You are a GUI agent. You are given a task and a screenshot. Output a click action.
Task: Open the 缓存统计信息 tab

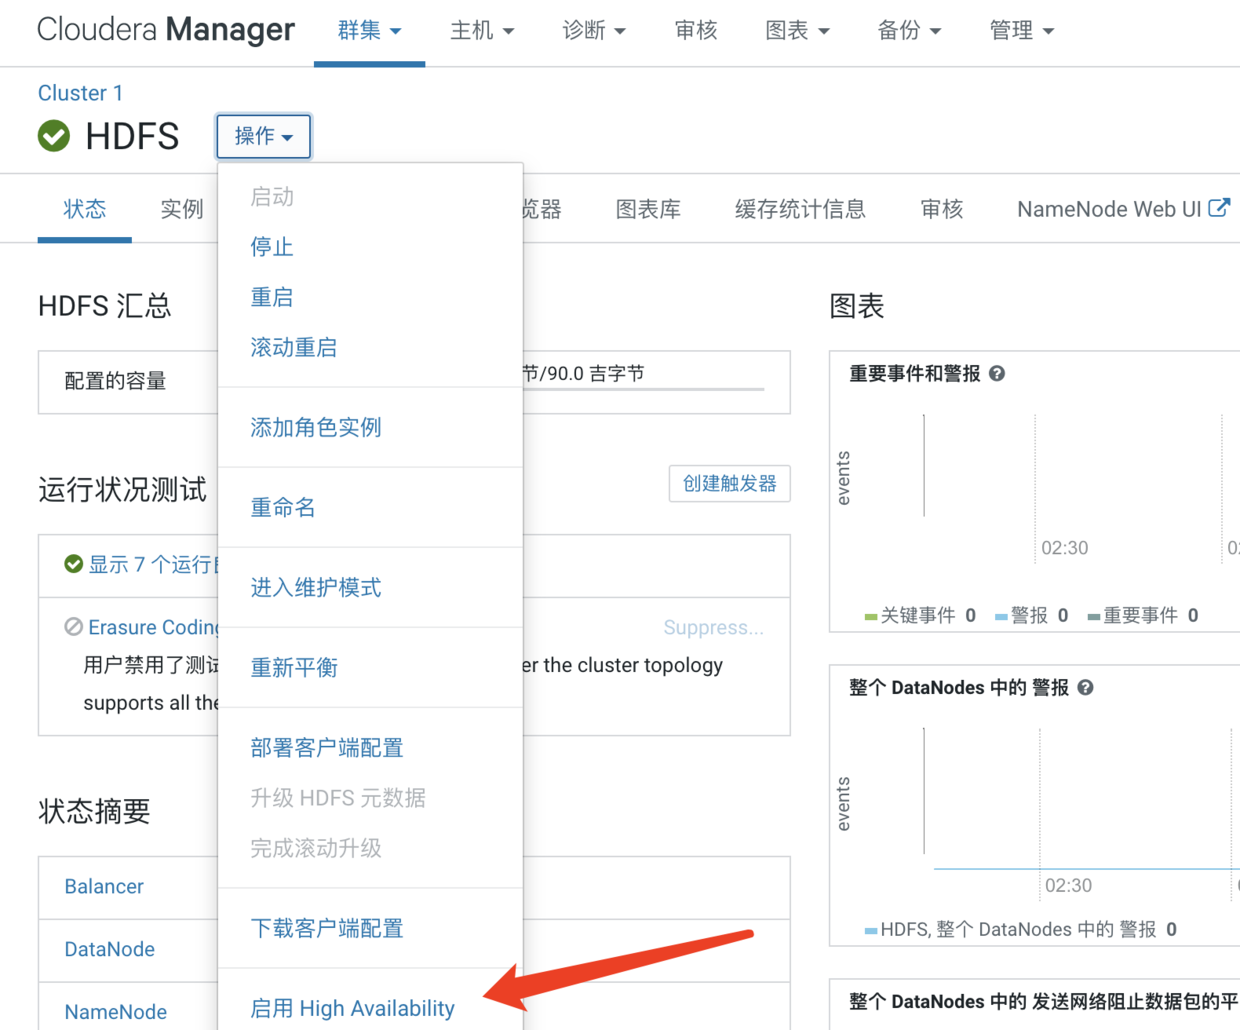point(800,209)
